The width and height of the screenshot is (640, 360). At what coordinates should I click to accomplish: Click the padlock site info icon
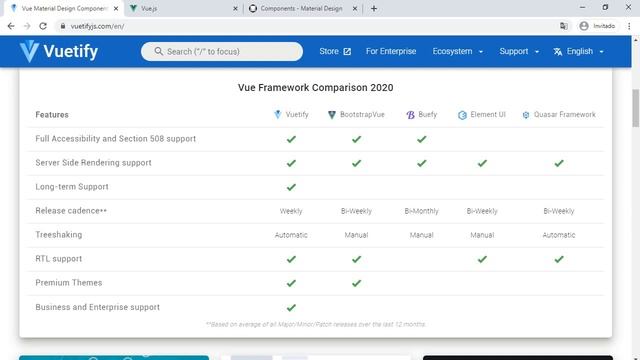tap(62, 26)
